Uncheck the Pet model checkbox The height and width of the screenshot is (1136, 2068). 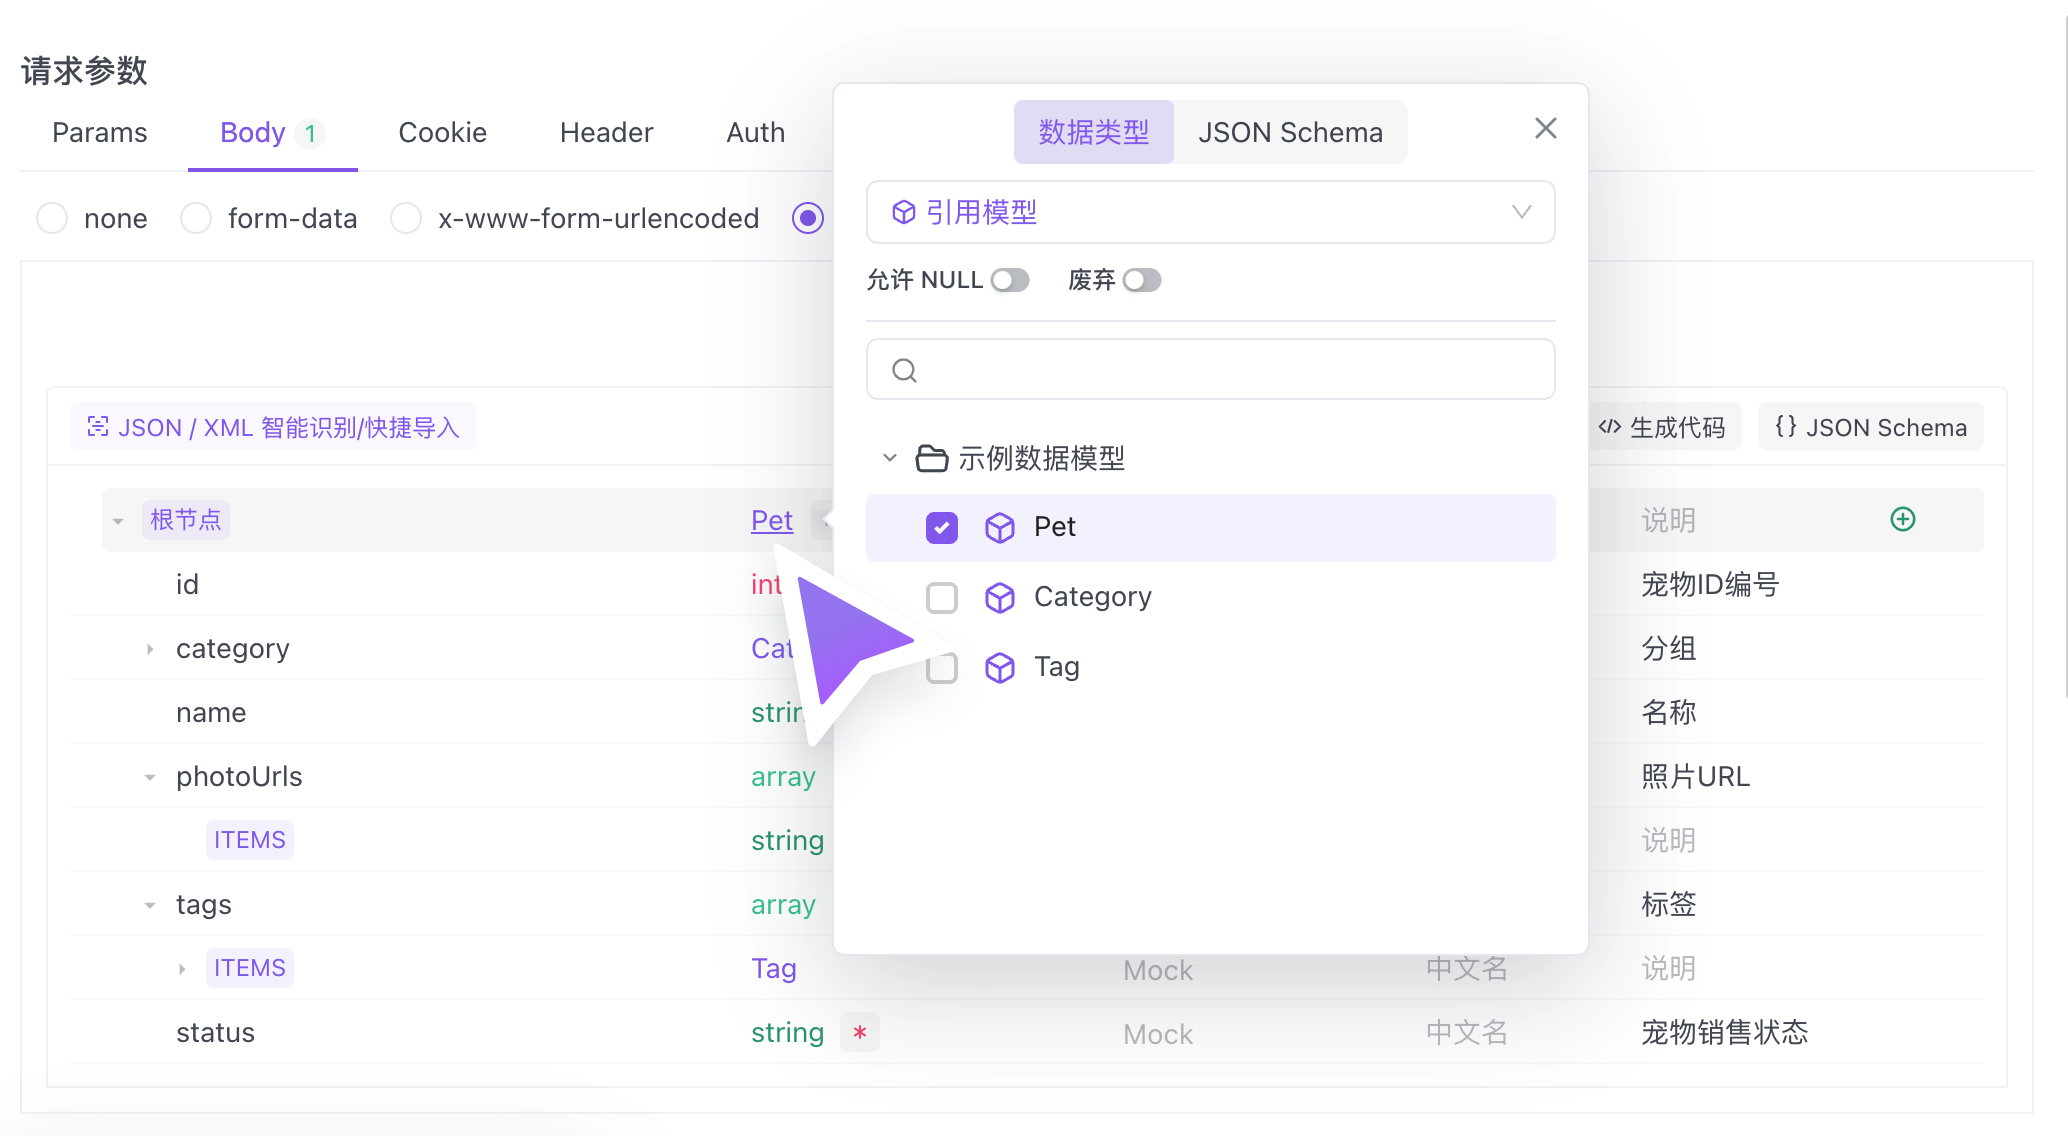(x=941, y=527)
